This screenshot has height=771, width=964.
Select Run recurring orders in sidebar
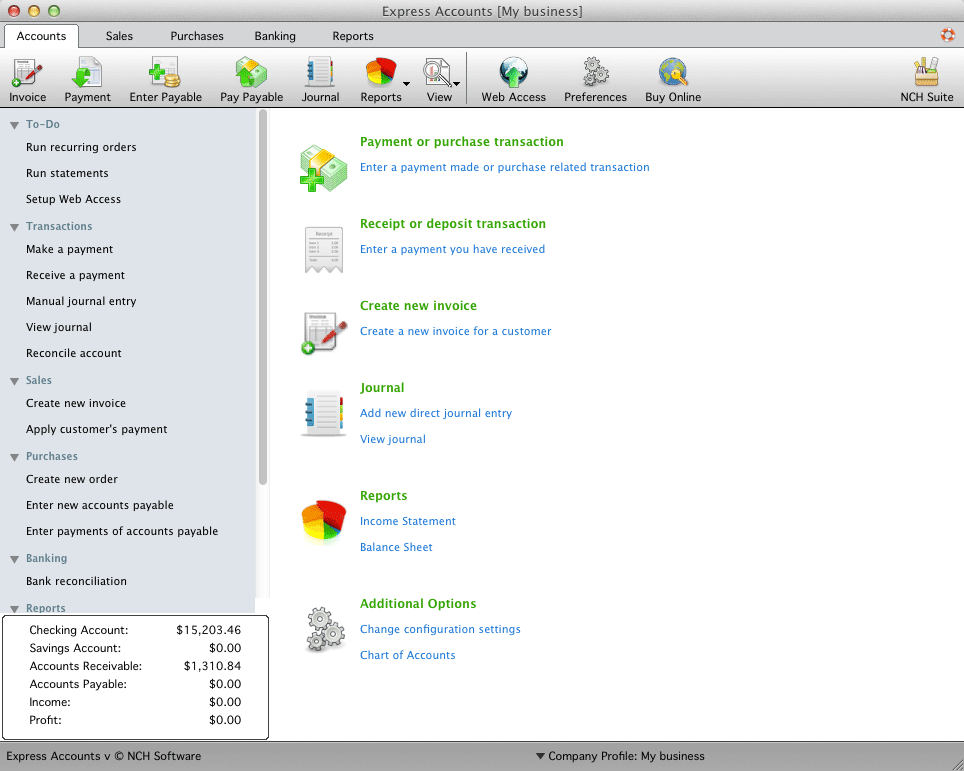tap(81, 147)
